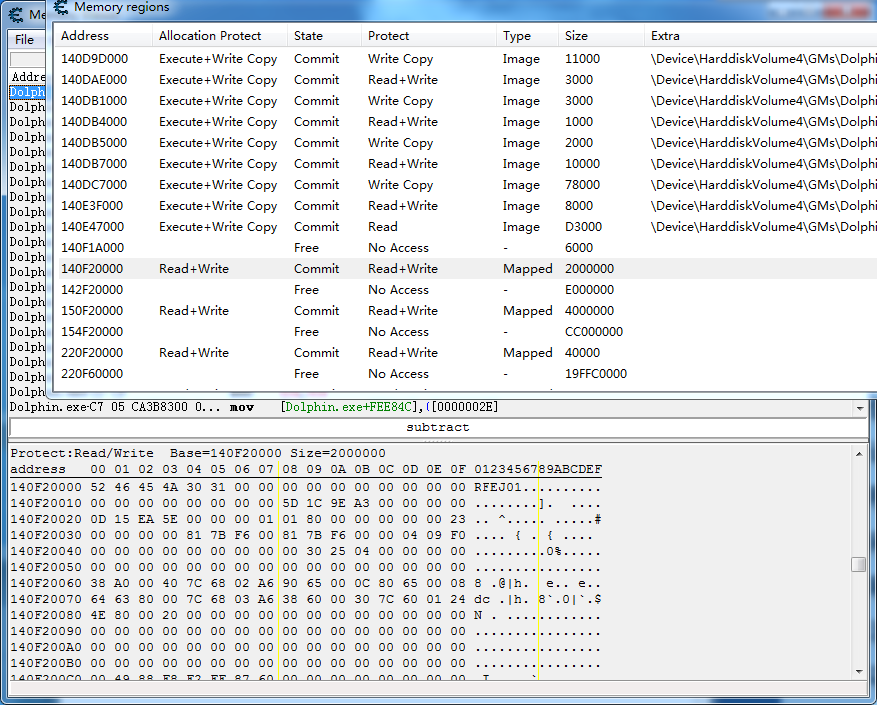Open the File menu
This screenshot has width=877, height=705.
(24, 40)
